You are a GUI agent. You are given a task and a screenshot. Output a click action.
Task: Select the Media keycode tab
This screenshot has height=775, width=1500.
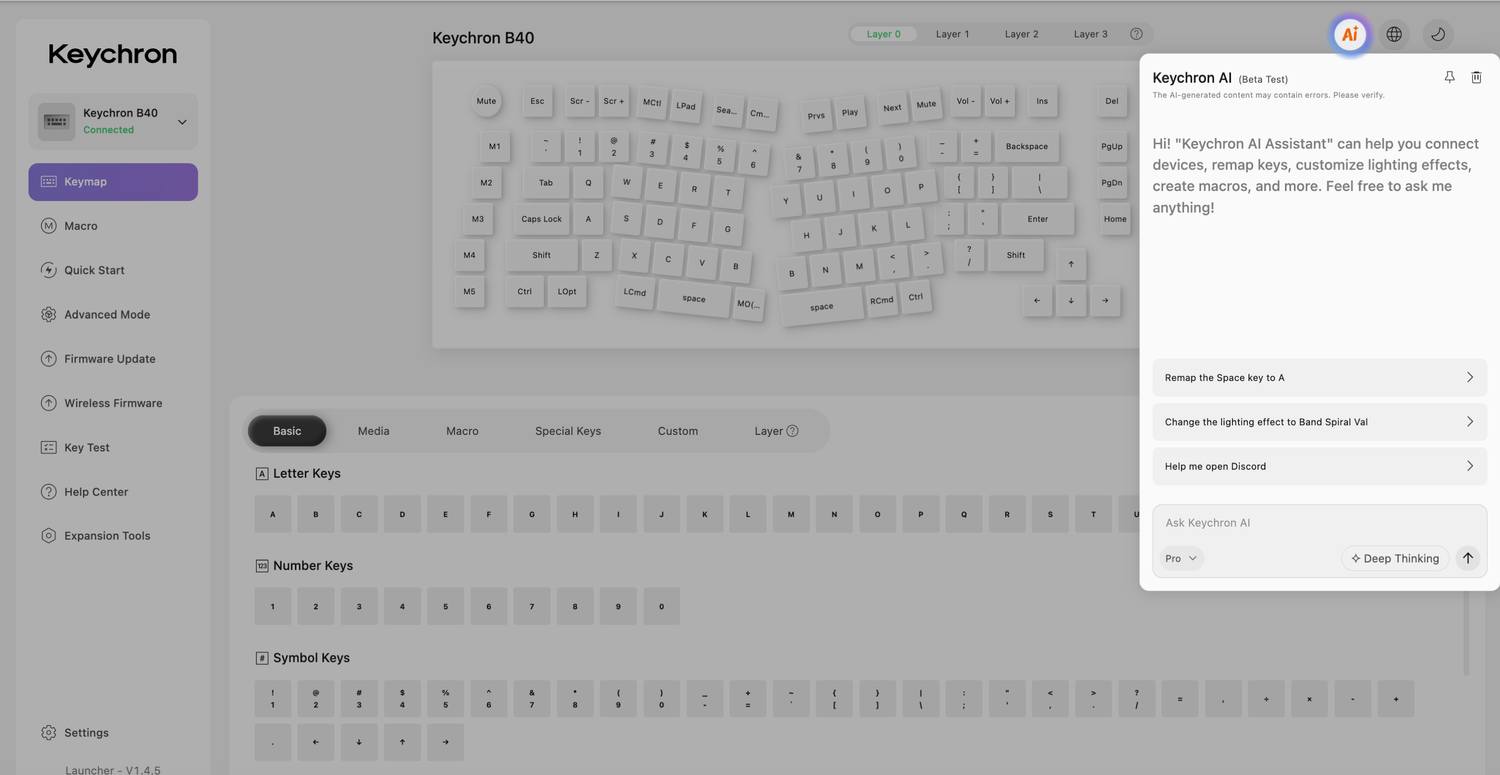point(374,431)
